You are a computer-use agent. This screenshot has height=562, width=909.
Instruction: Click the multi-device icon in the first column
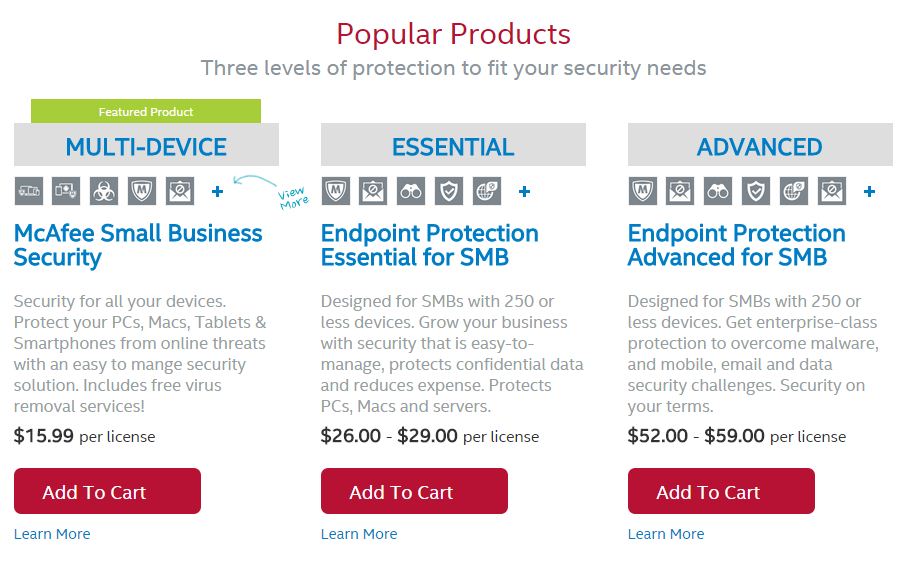point(28,190)
